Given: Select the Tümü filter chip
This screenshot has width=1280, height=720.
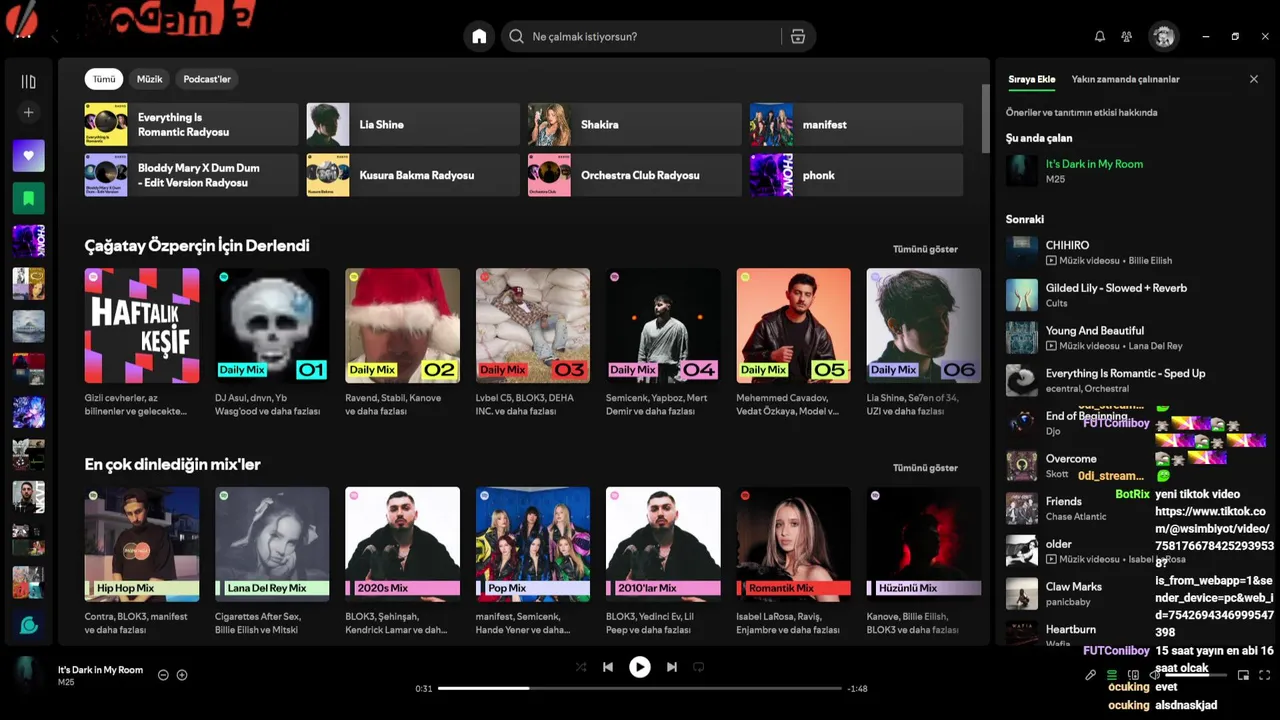Looking at the screenshot, I should 104,79.
